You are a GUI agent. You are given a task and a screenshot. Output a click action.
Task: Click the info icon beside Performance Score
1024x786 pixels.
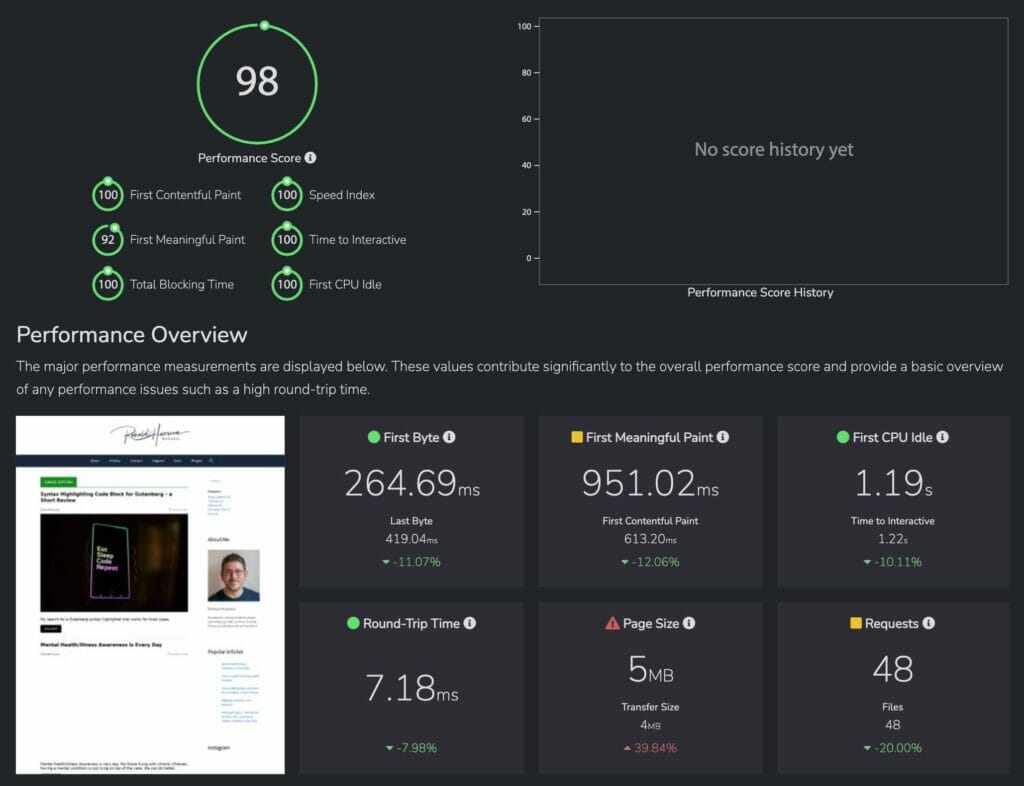(x=310, y=157)
